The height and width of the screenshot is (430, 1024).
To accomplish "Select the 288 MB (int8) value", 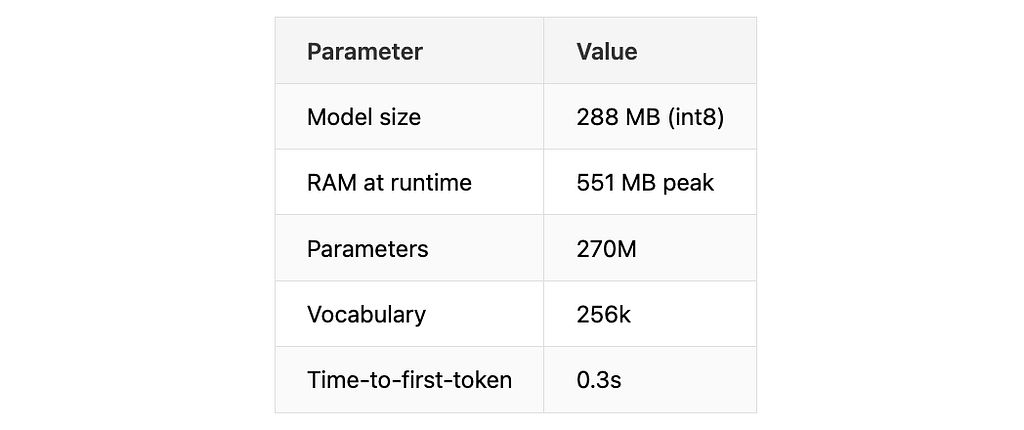I will (650, 116).
